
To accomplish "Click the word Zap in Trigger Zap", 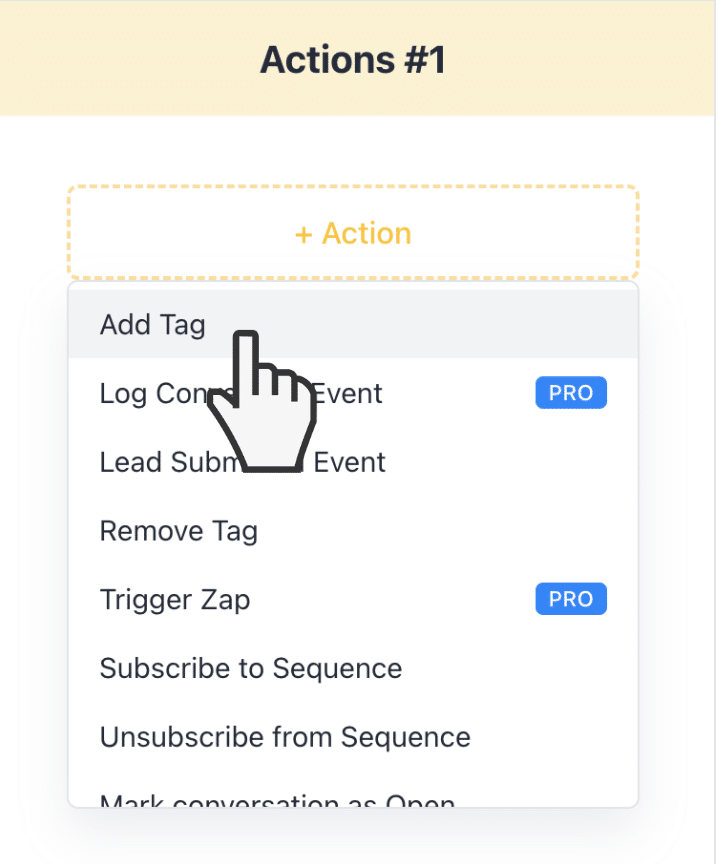I will point(225,600).
